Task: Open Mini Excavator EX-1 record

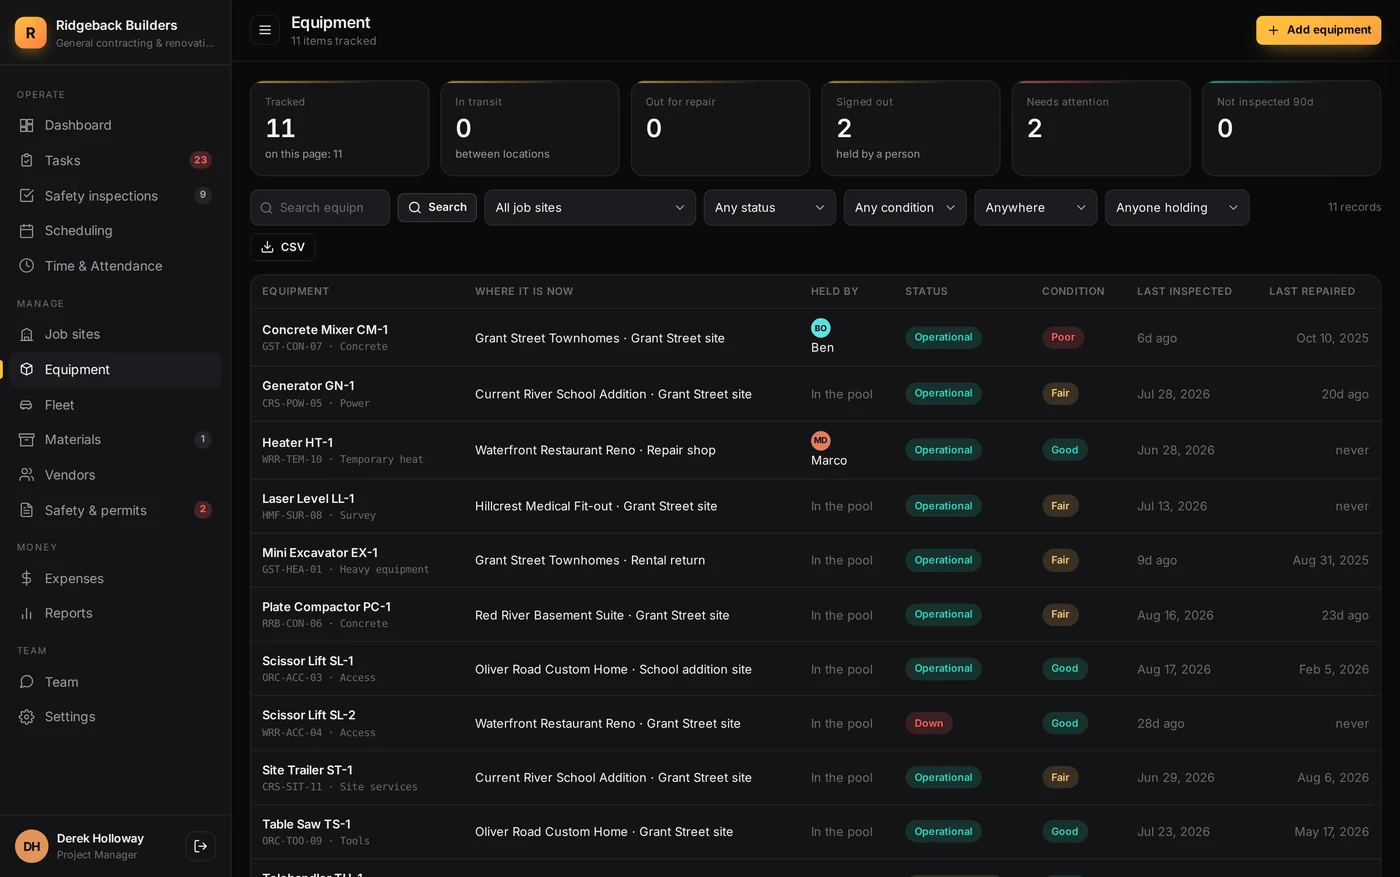Action: pos(320,552)
